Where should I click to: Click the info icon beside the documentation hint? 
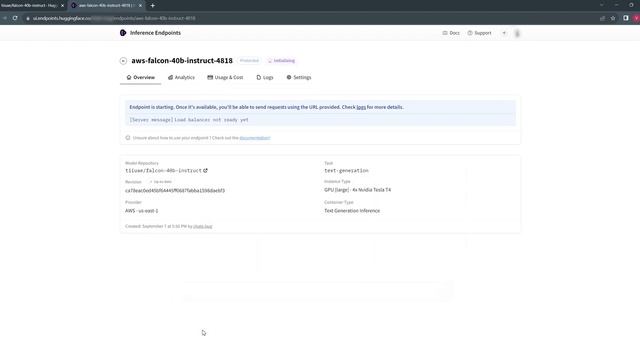(x=128, y=138)
